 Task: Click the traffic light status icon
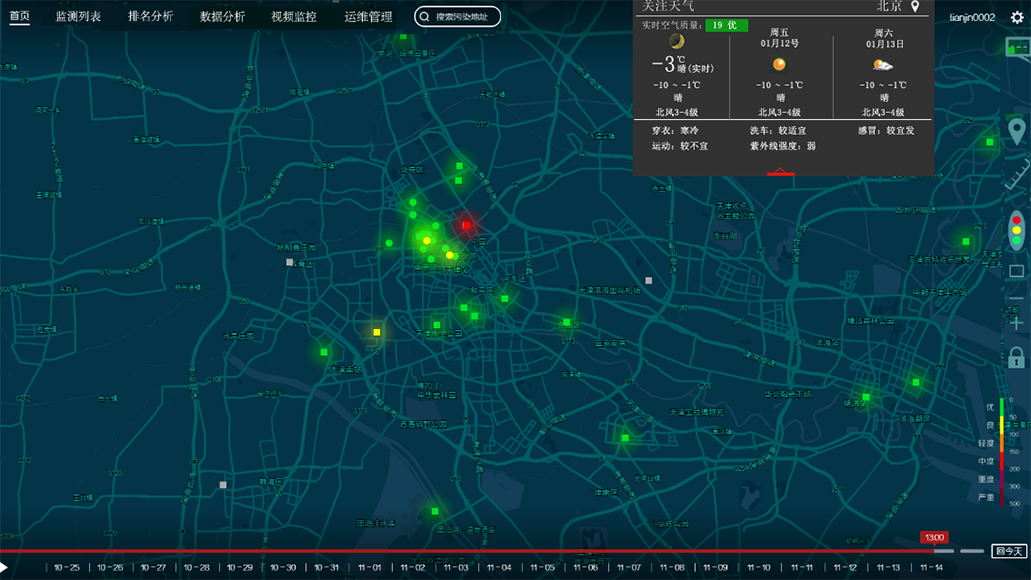pos(1017,230)
